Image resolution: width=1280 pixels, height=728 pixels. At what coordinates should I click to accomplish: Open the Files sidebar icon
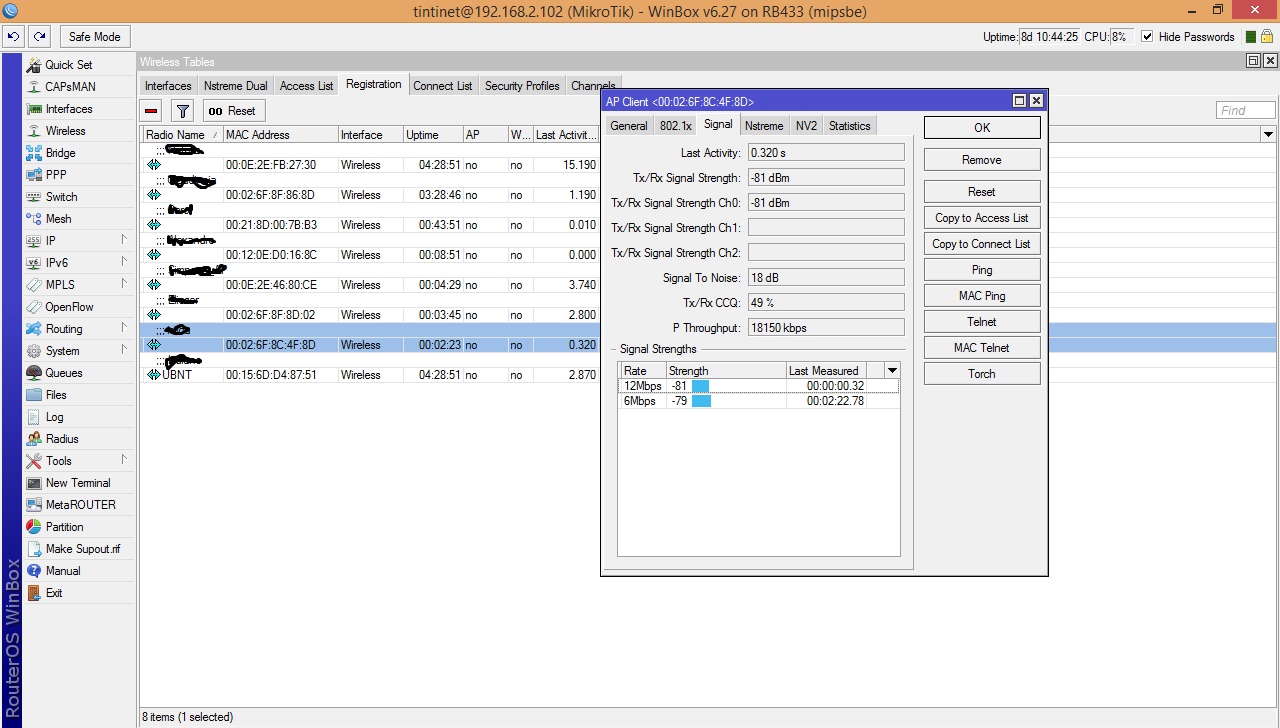coord(34,395)
